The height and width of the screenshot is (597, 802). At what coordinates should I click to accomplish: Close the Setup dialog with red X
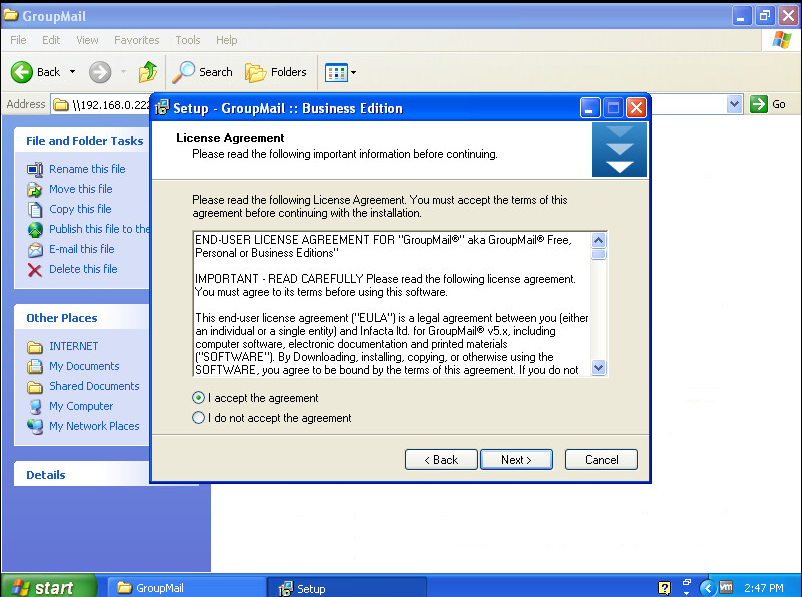point(636,108)
